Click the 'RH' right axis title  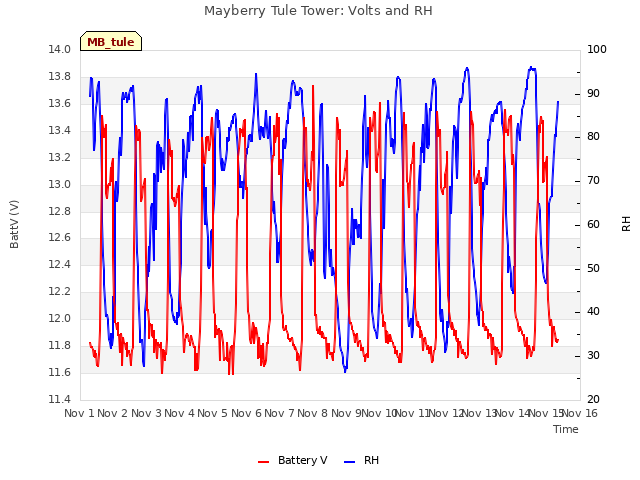pyautogui.click(x=626, y=224)
